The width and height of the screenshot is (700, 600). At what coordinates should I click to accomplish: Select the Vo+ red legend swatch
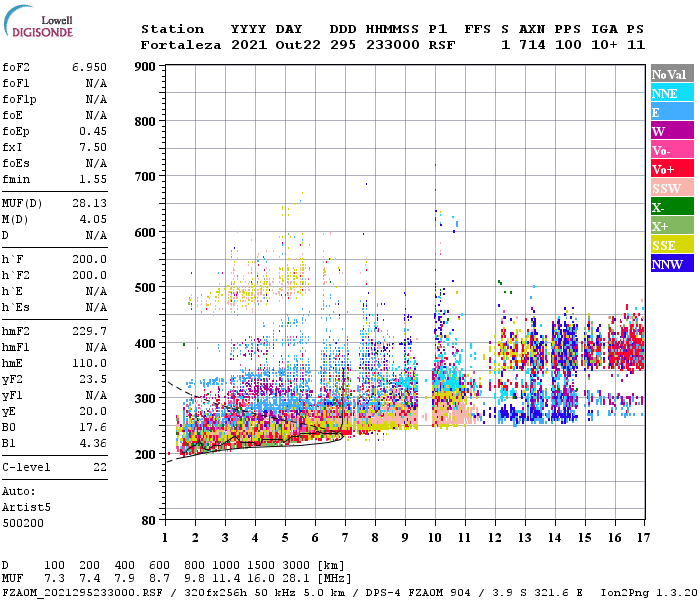(672, 169)
